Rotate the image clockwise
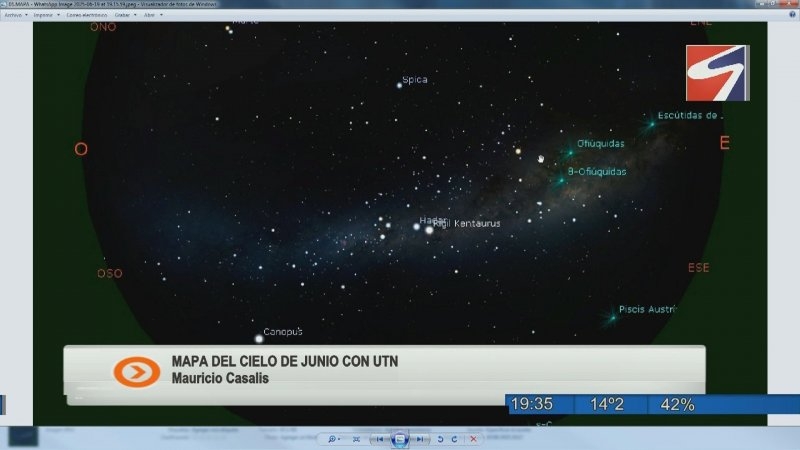Viewport: 800px width, 450px height. (454, 439)
